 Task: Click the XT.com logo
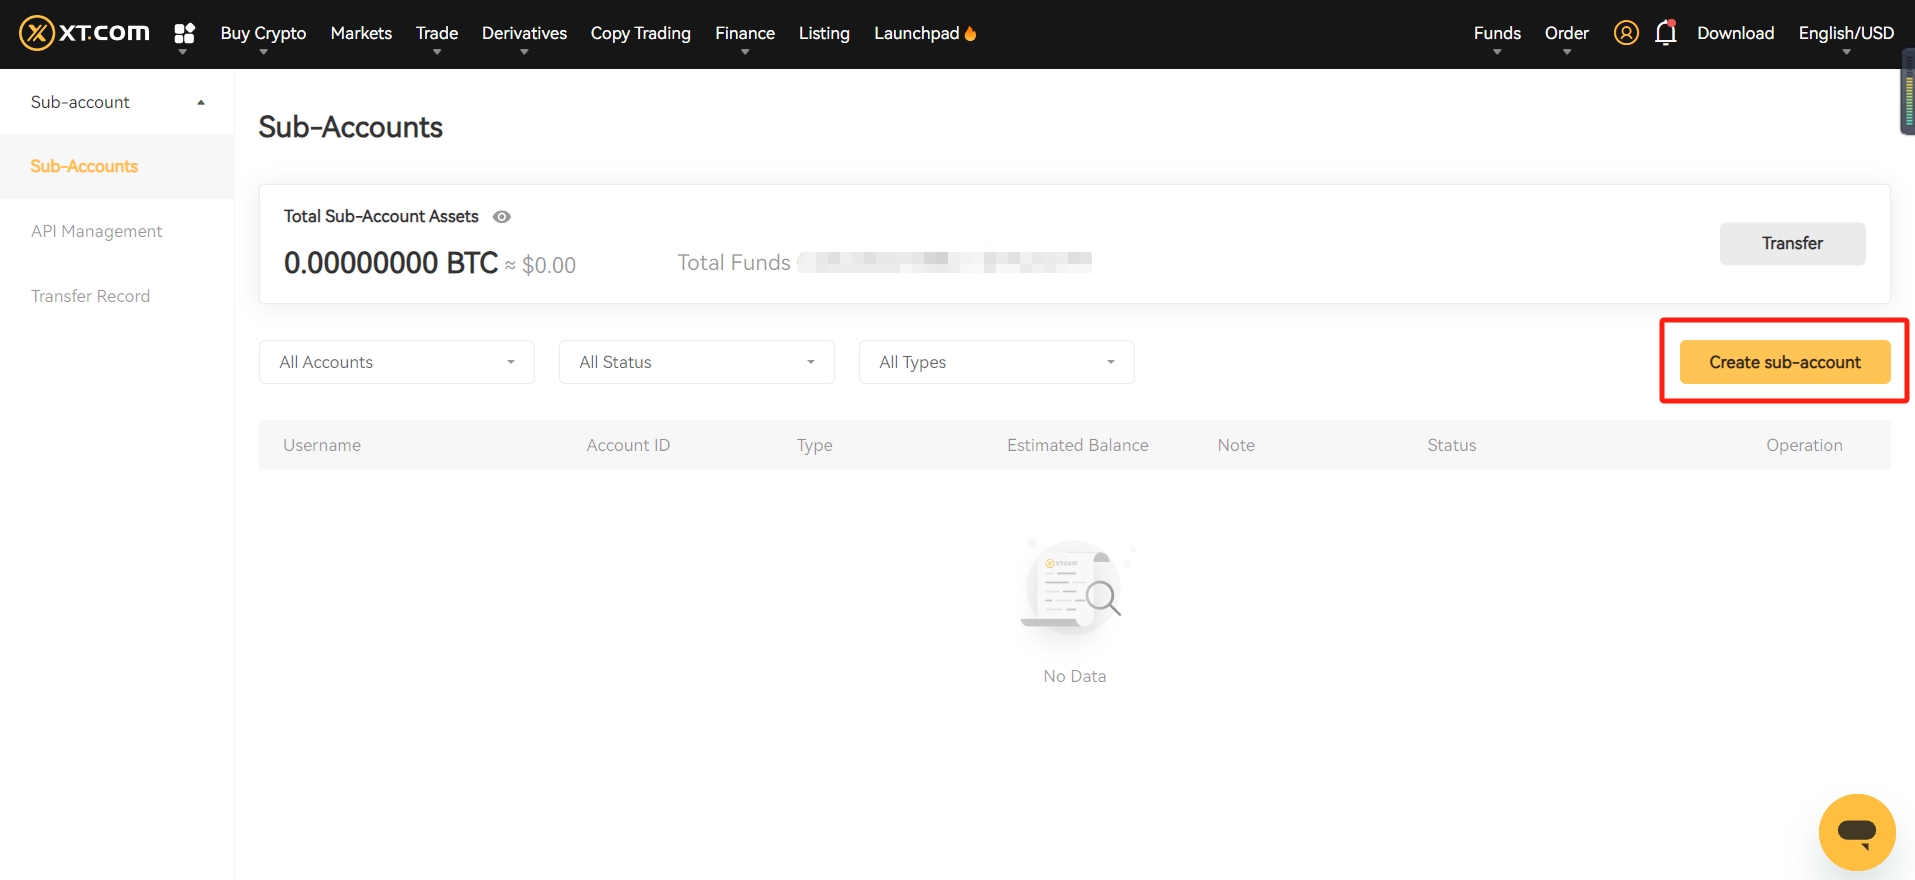pos(84,33)
